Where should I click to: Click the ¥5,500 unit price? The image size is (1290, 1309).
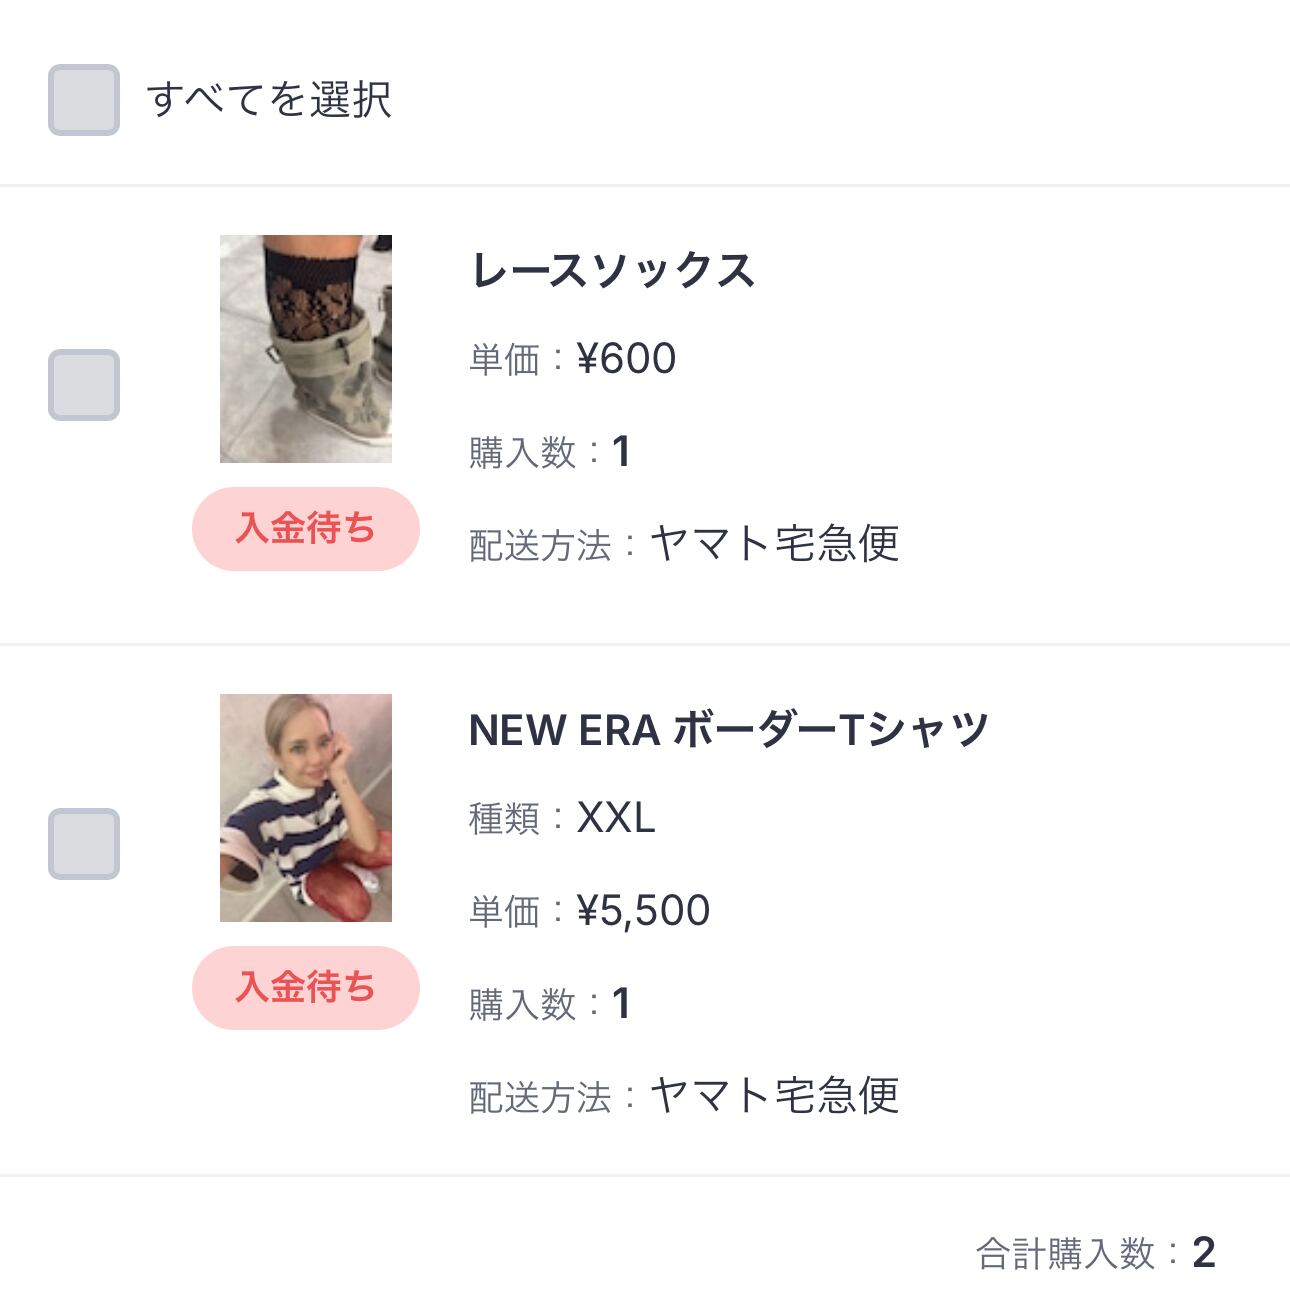point(644,911)
